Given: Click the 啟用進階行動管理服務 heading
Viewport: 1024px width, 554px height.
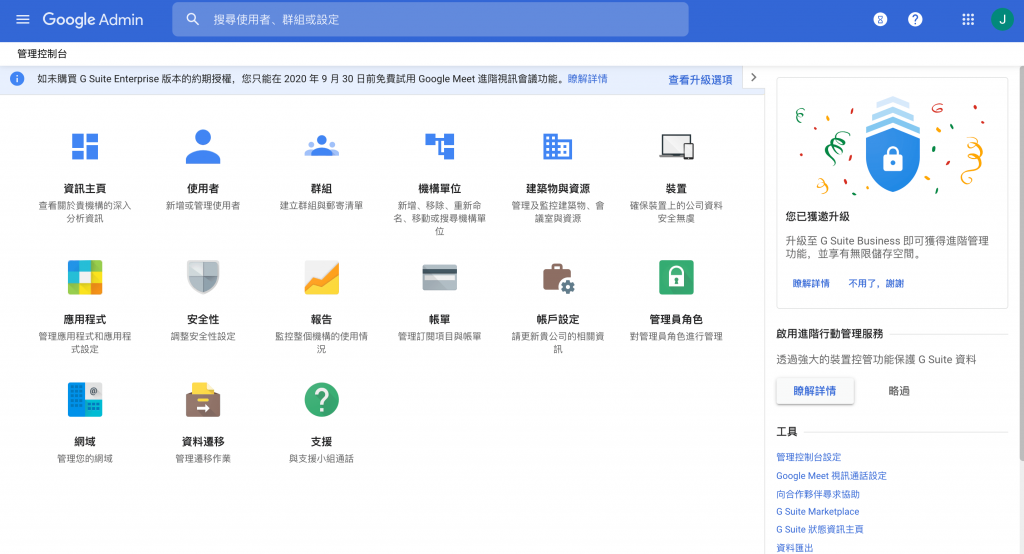Looking at the screenshot, I should click(829, 333).
